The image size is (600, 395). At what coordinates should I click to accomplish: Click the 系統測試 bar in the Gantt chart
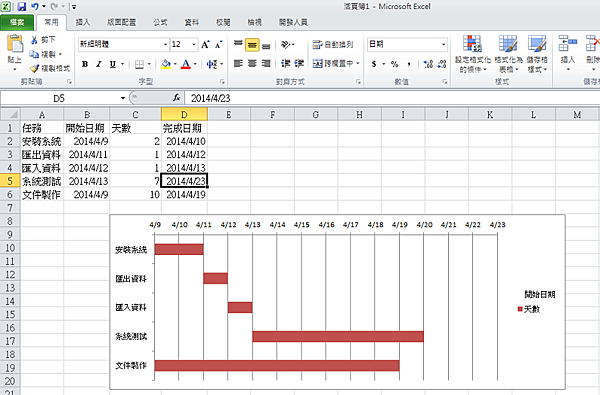[338, 336]
